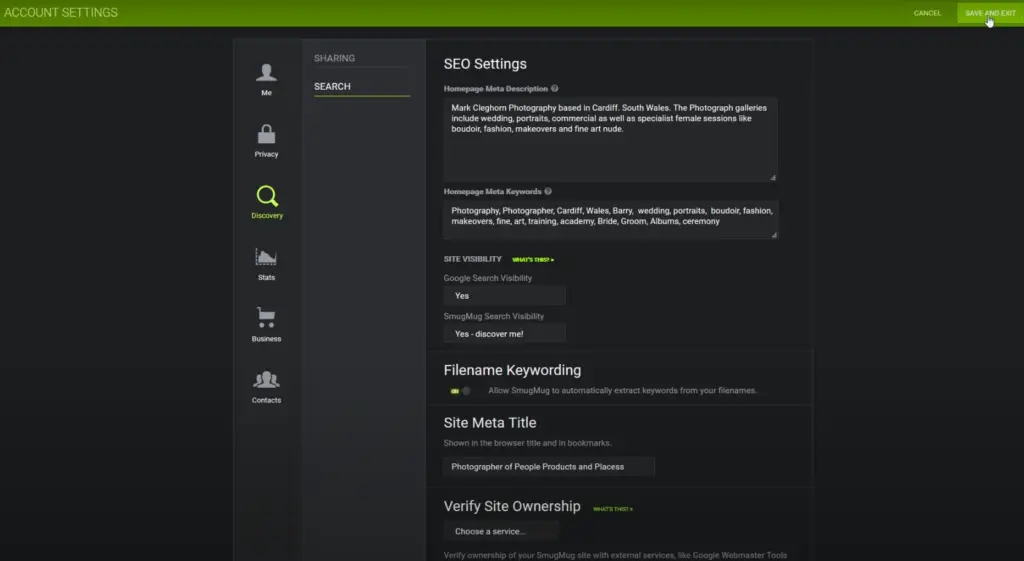Click help icon beside Homepage Meta Description
1024x561 pixels.
pos(554,89)
